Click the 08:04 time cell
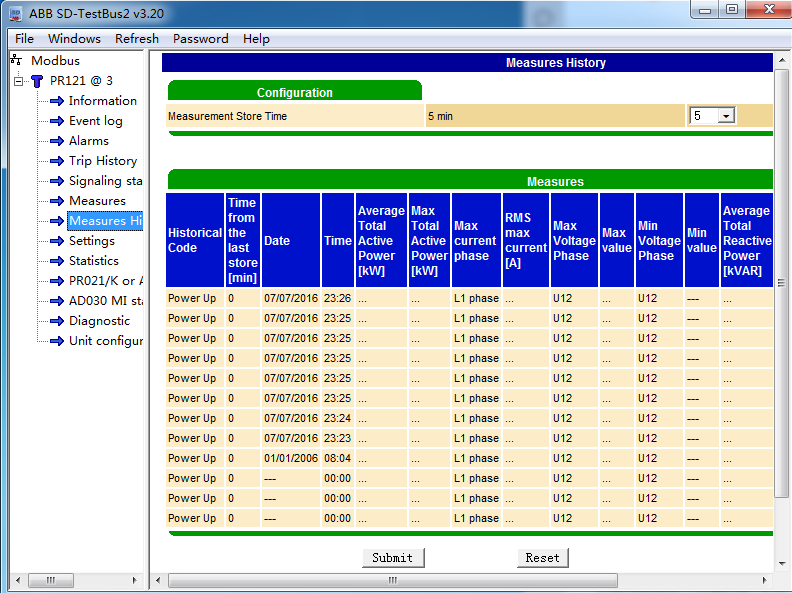The height and width of the screenshot is (593, 792). pyautogui.click(x=338, y=459)
